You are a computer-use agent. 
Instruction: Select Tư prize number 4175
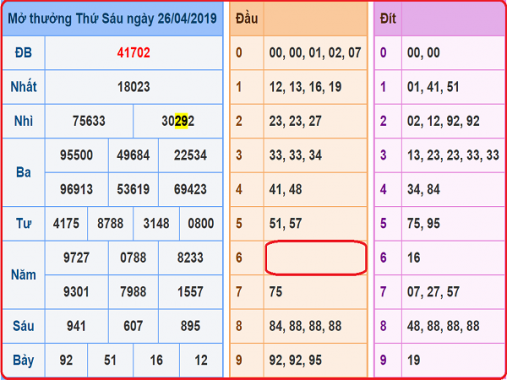coord(66,224)
